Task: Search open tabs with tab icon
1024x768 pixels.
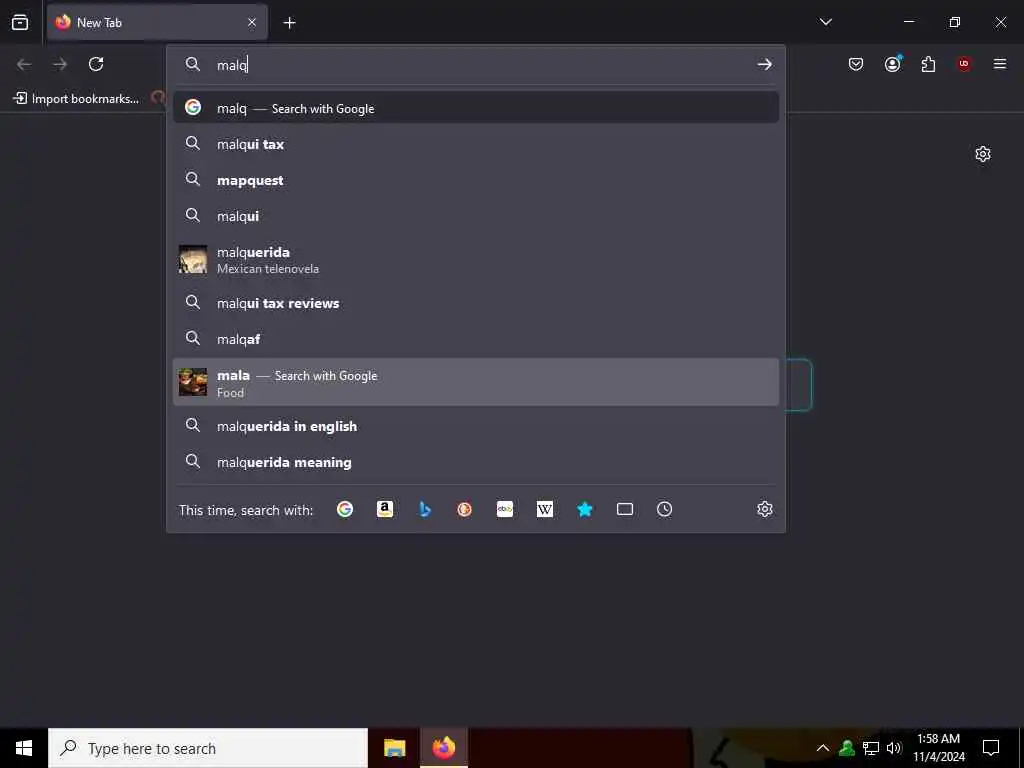Action: [x=625, y=509]
